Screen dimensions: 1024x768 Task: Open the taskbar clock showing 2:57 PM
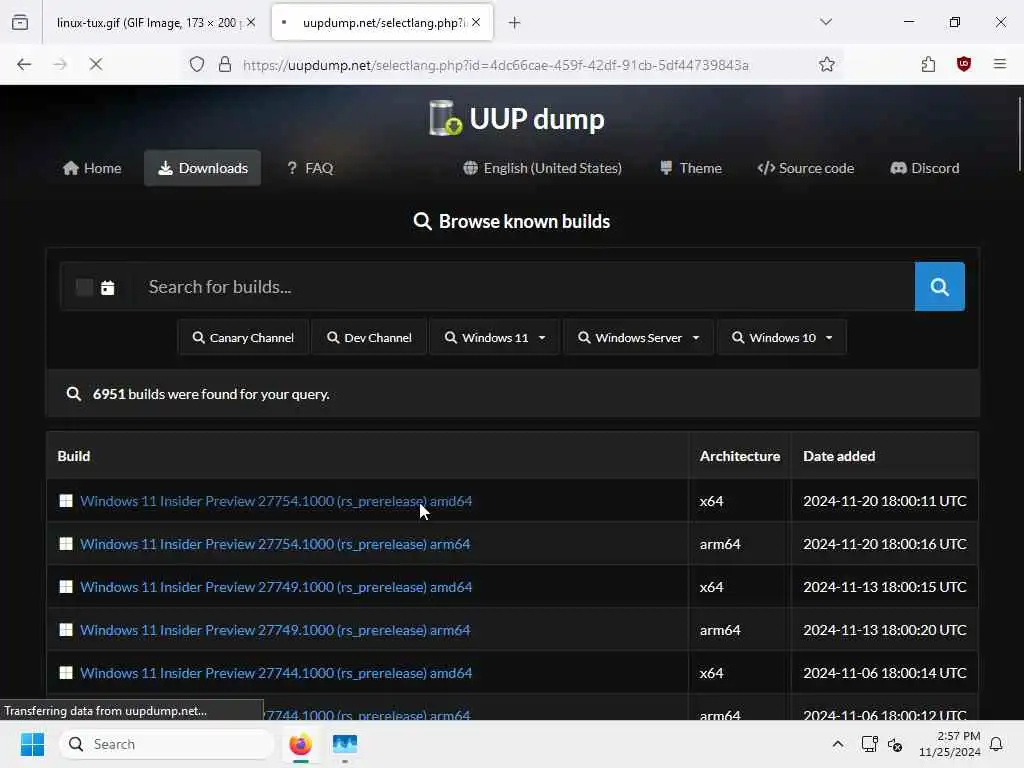pyautogui.click(x=950, y=744)
